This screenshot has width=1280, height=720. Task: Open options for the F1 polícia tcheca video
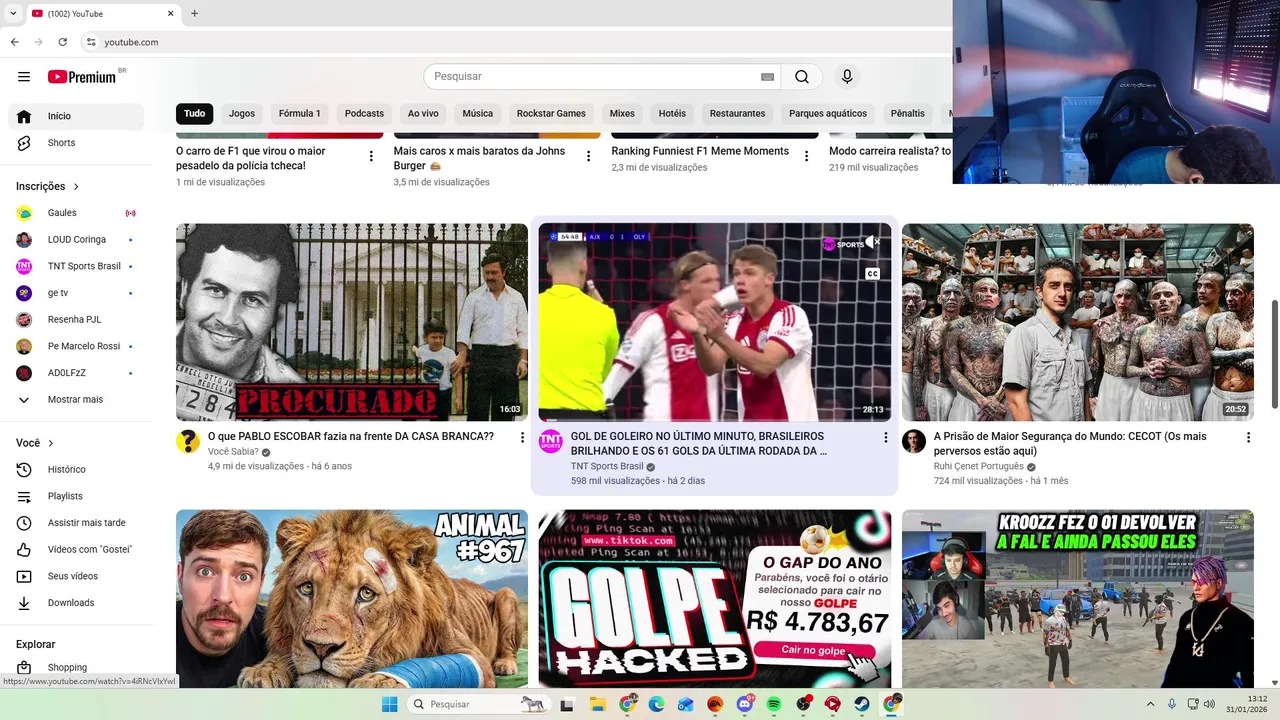[x=371, y=156]
